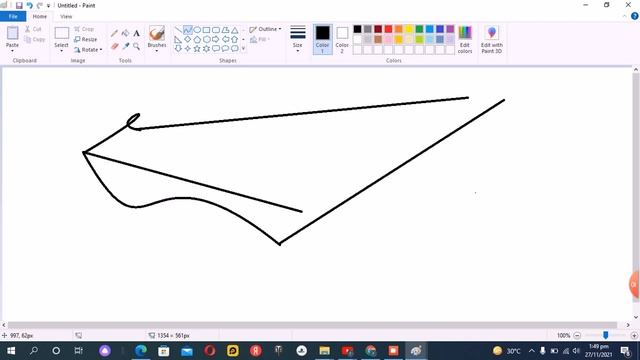Expand the Paste dropdown arrow
This screenshot has width=640, height=360.
(12, 51)
